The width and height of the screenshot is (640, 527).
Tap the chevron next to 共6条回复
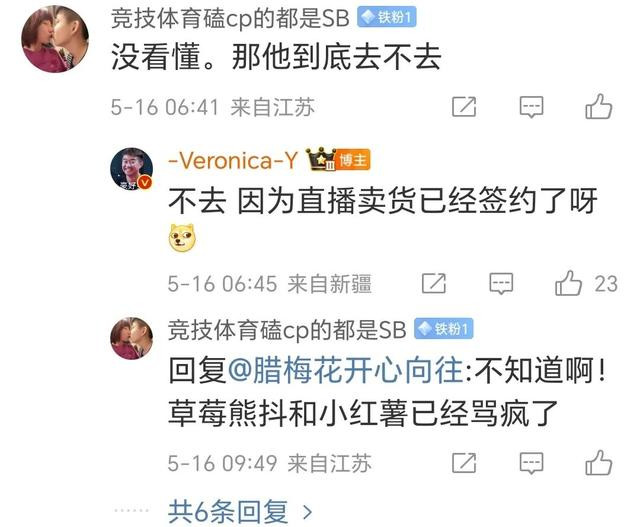[307, 512]
